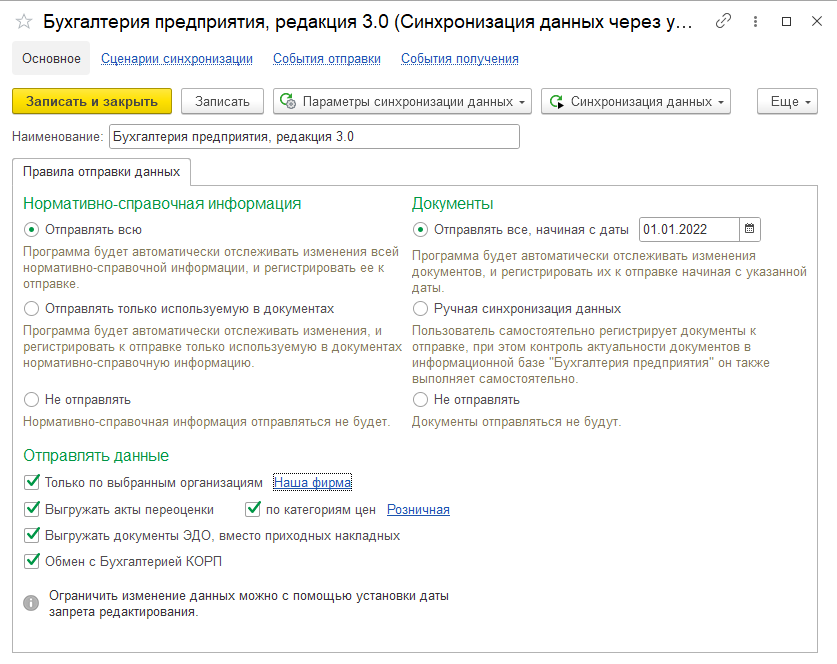The height and width of the screenshot is (664, 837).
Task: Uncheck 'Только по выбранным организациям'
Action: pyautogui.click(x=32, y=482)
